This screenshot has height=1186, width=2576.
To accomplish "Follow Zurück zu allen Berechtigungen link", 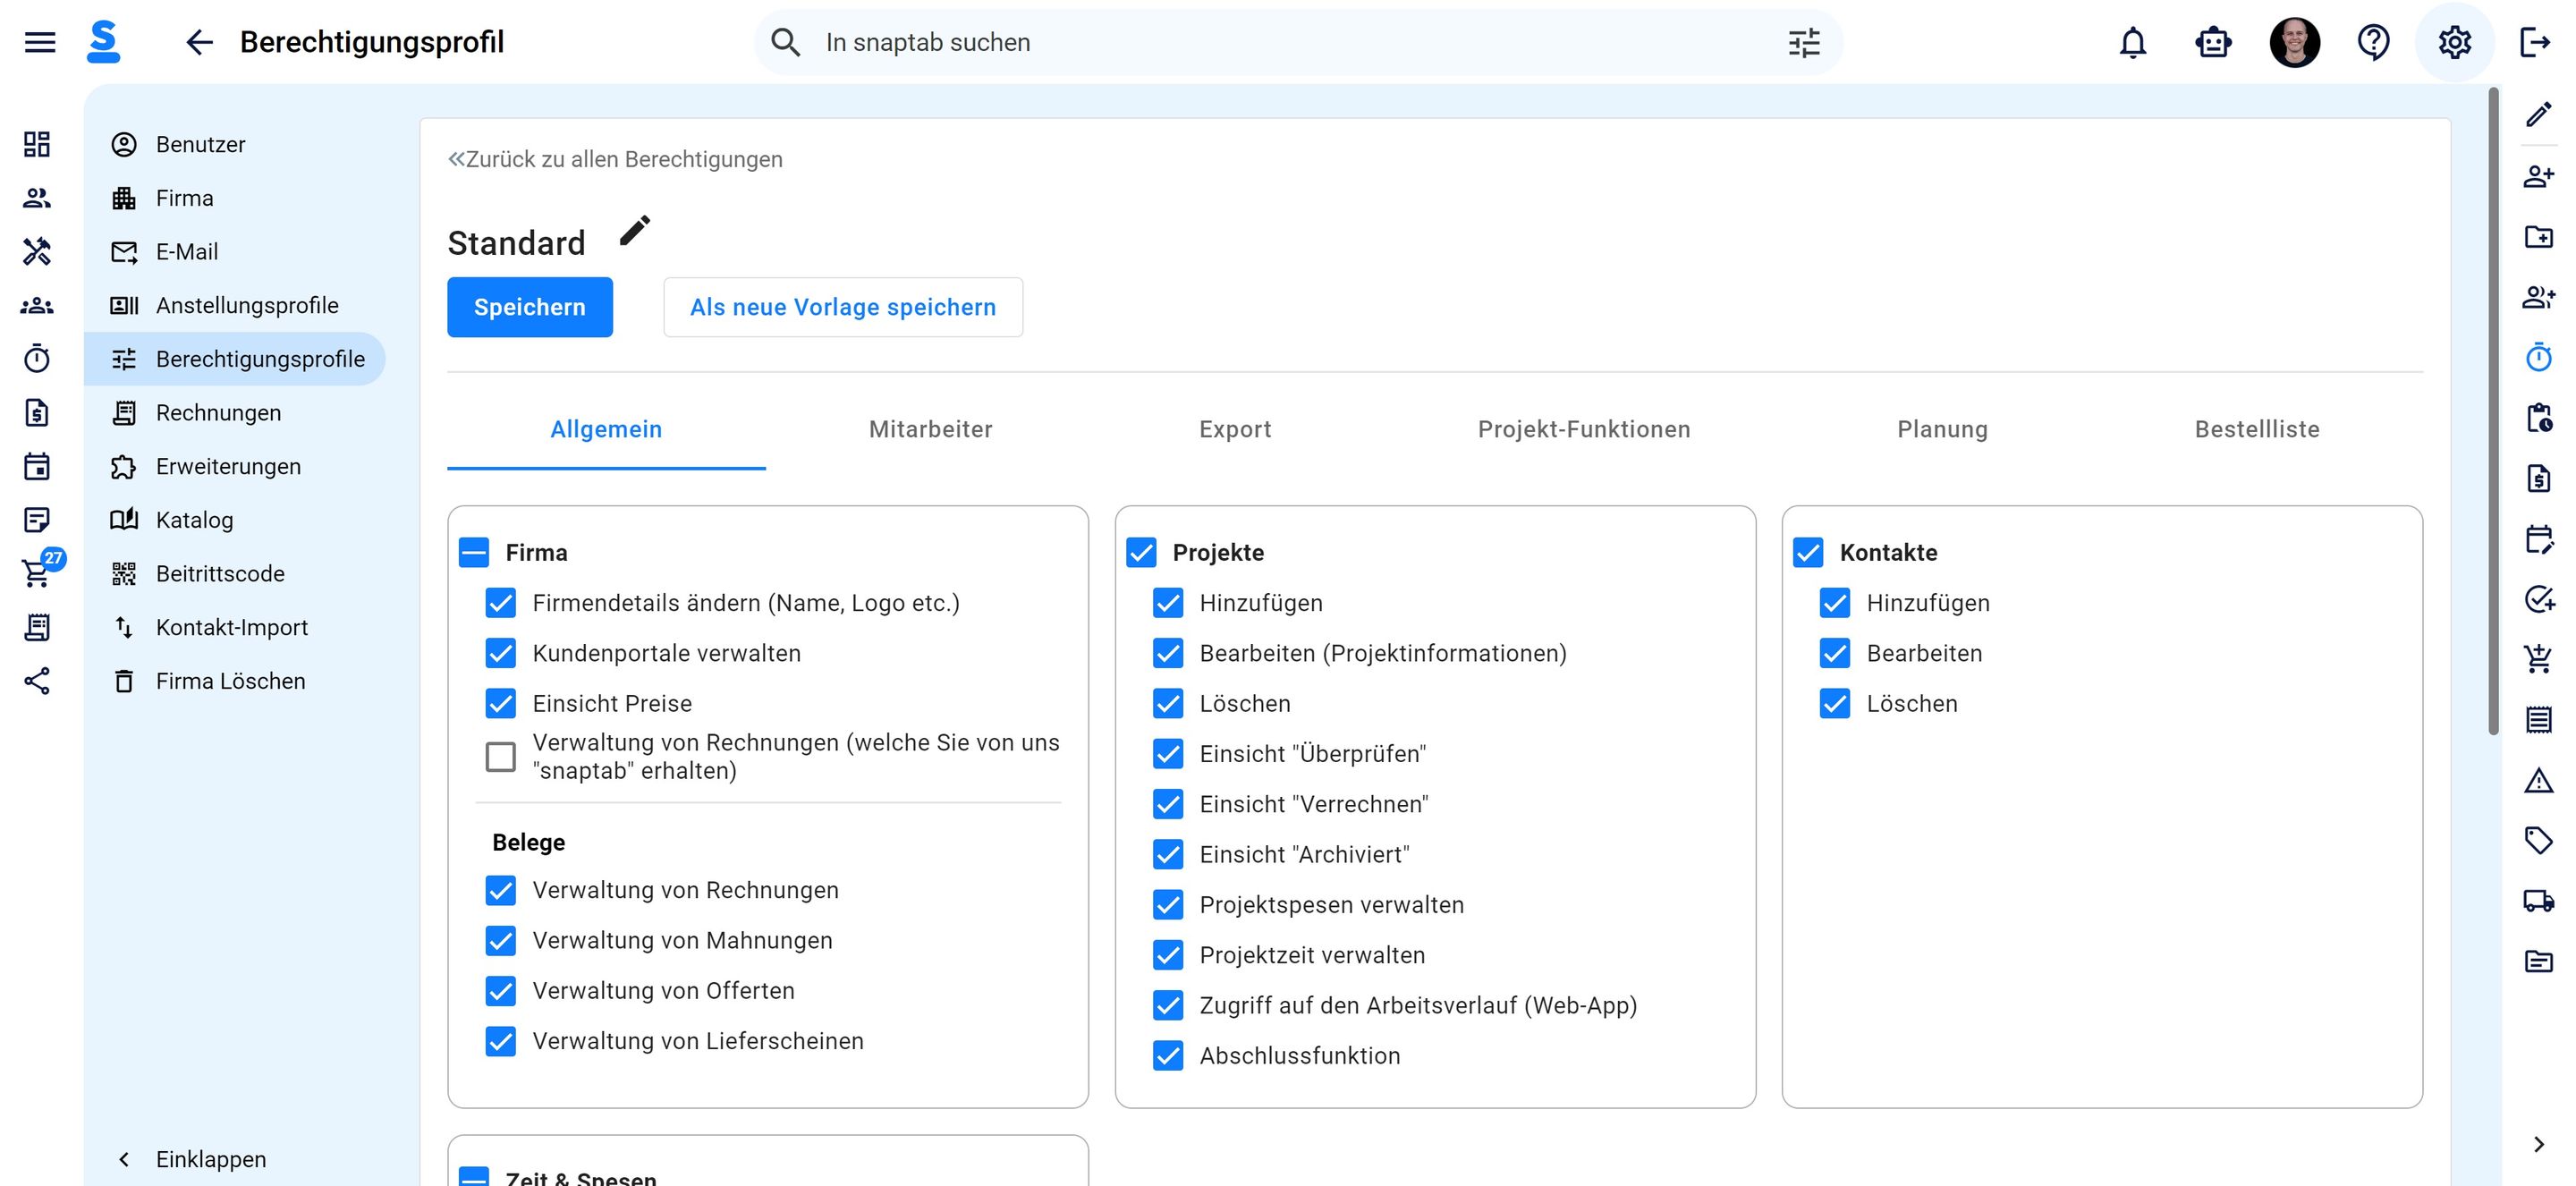I will pyautogui.click(x=615, y=159).
